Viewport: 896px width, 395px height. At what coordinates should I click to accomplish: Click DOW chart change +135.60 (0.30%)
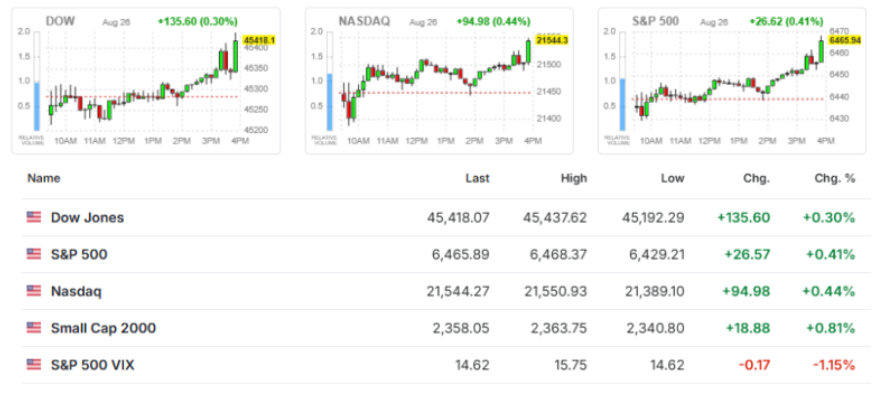(197, 22)
